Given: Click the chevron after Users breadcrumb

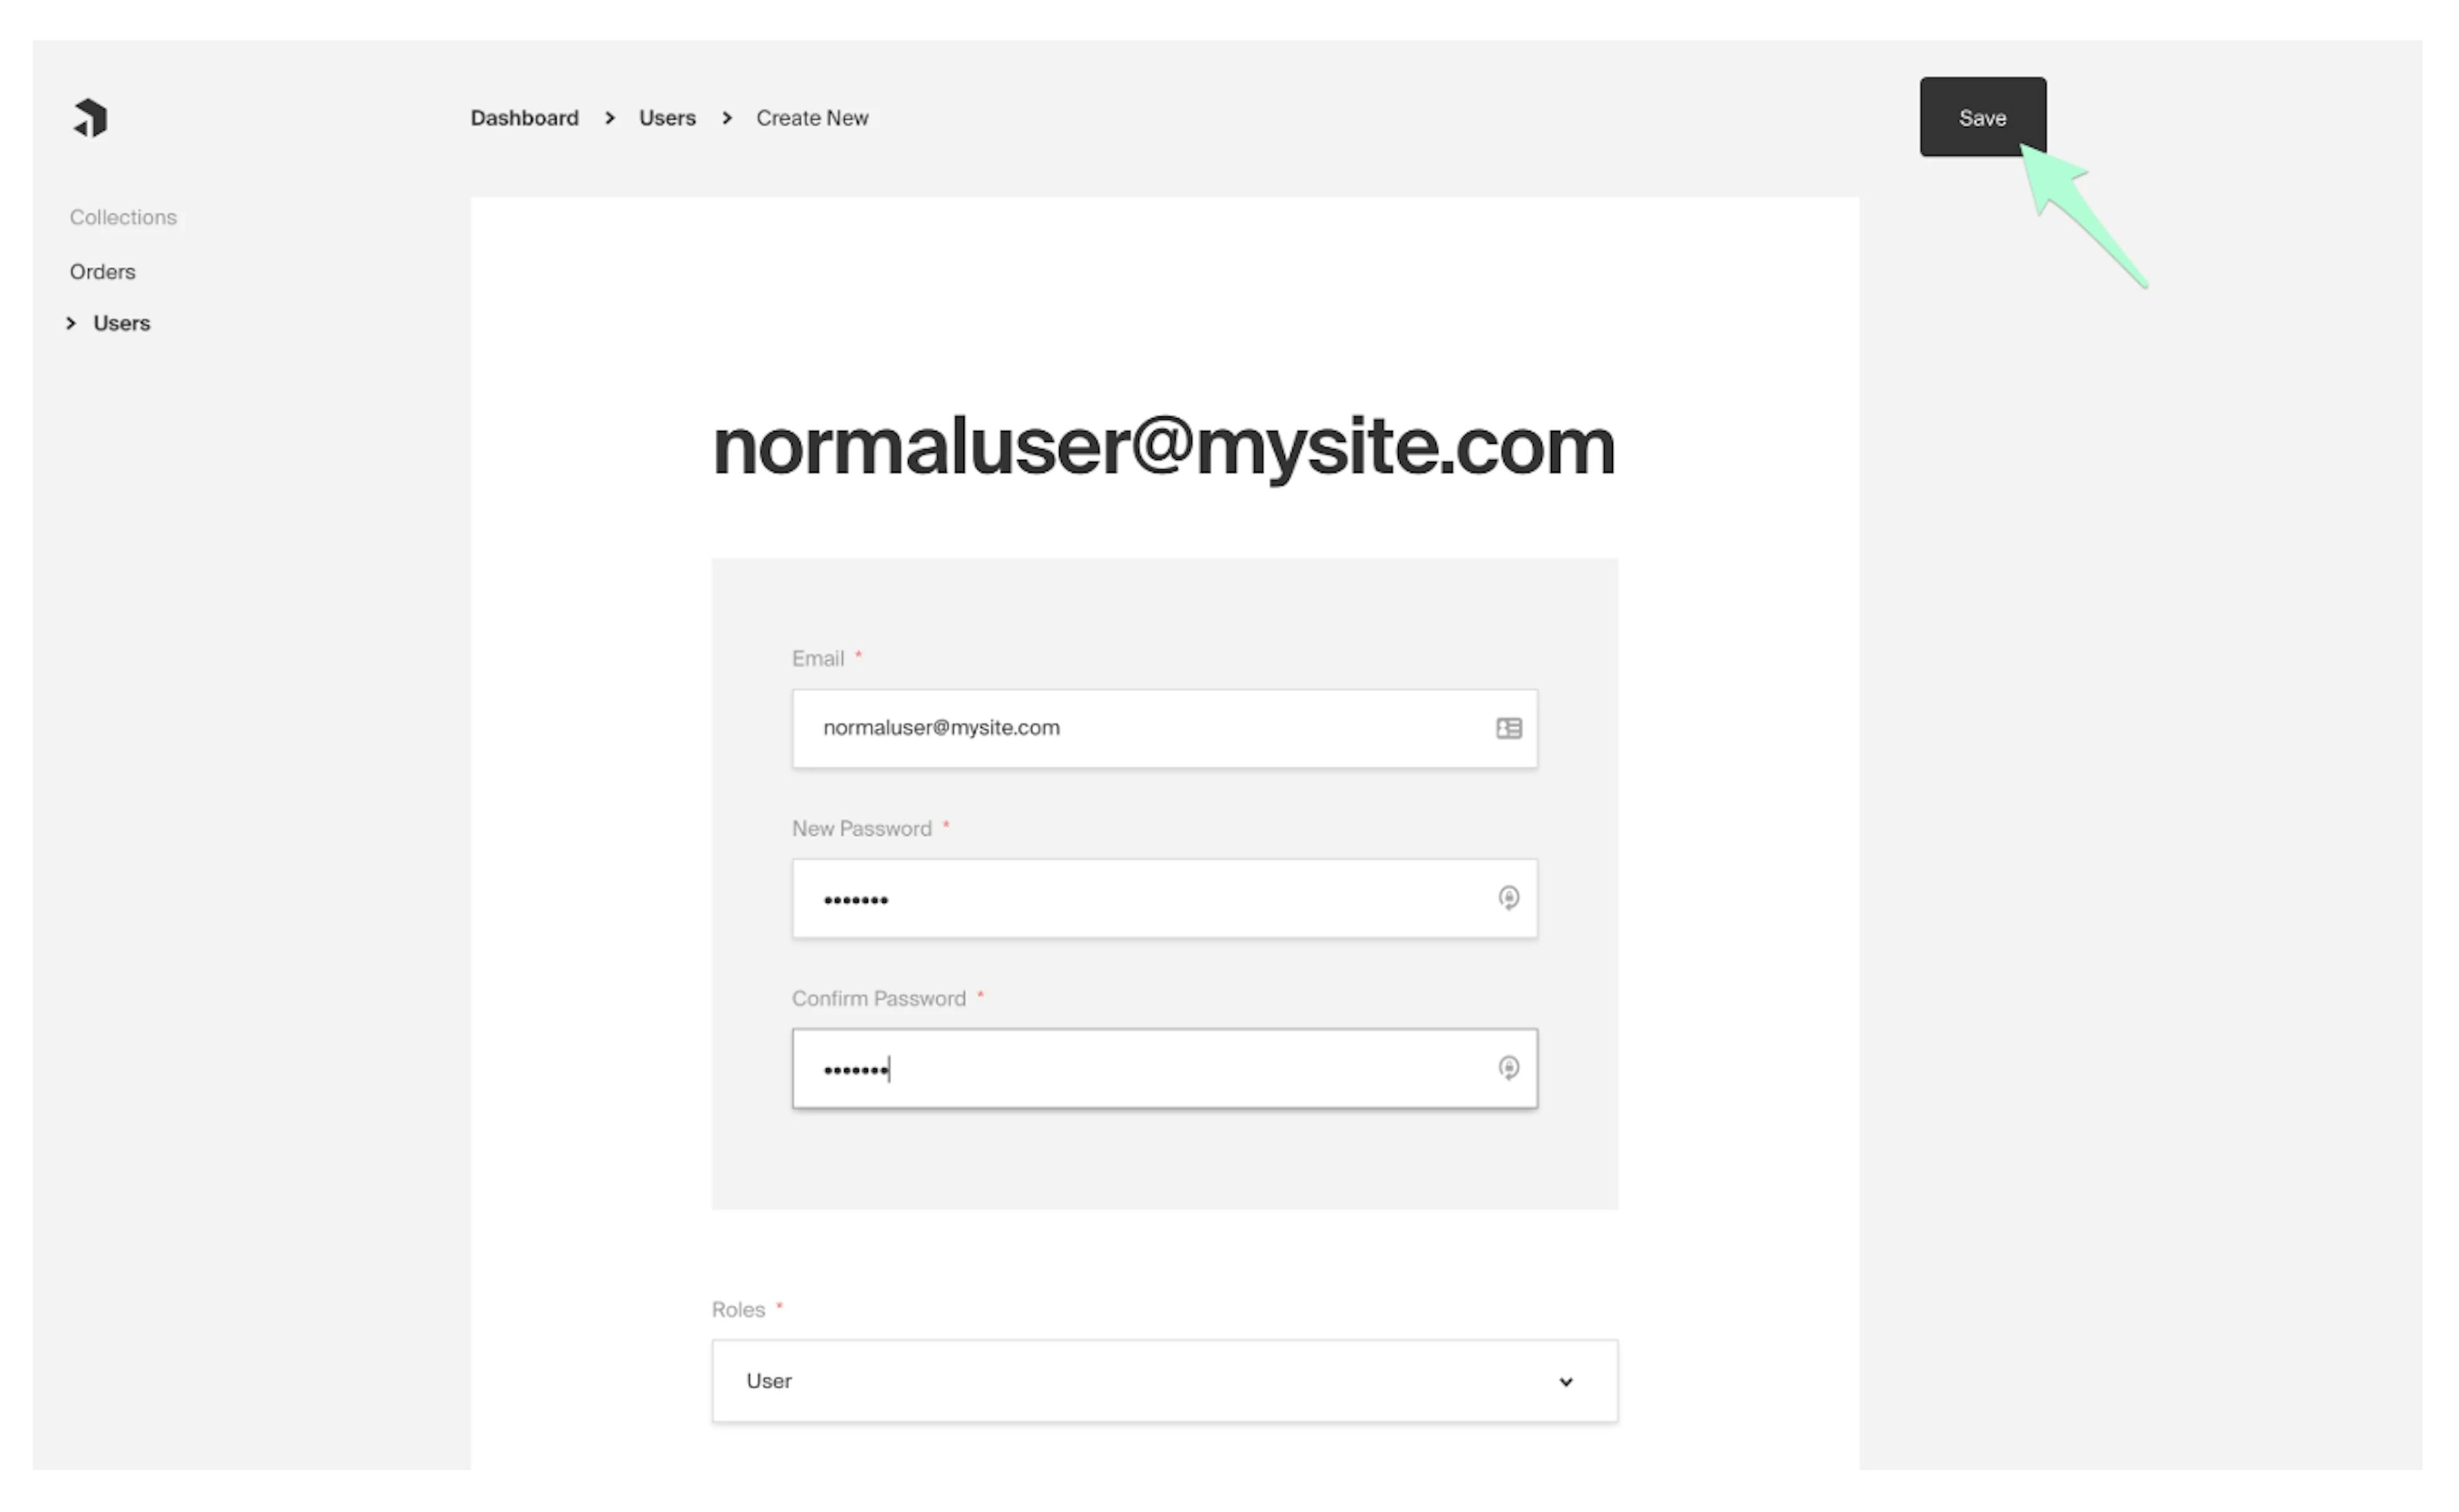Looking at the screenshot, I should click(x=727, y=117).
